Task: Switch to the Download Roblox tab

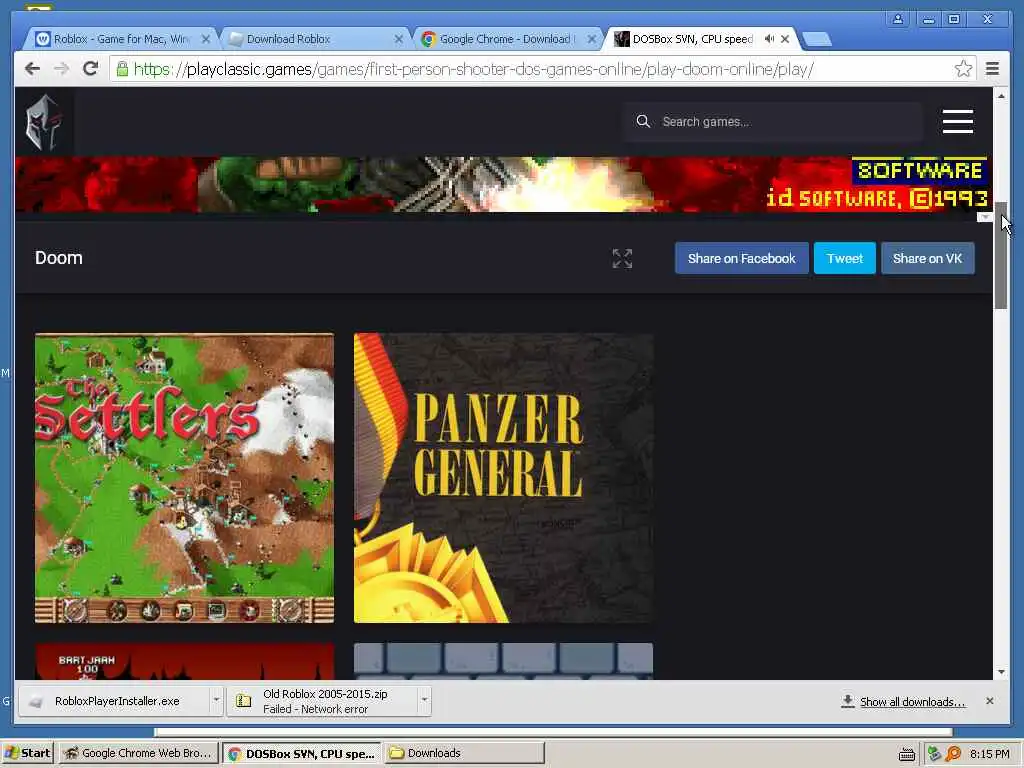Action: point(316,39)
